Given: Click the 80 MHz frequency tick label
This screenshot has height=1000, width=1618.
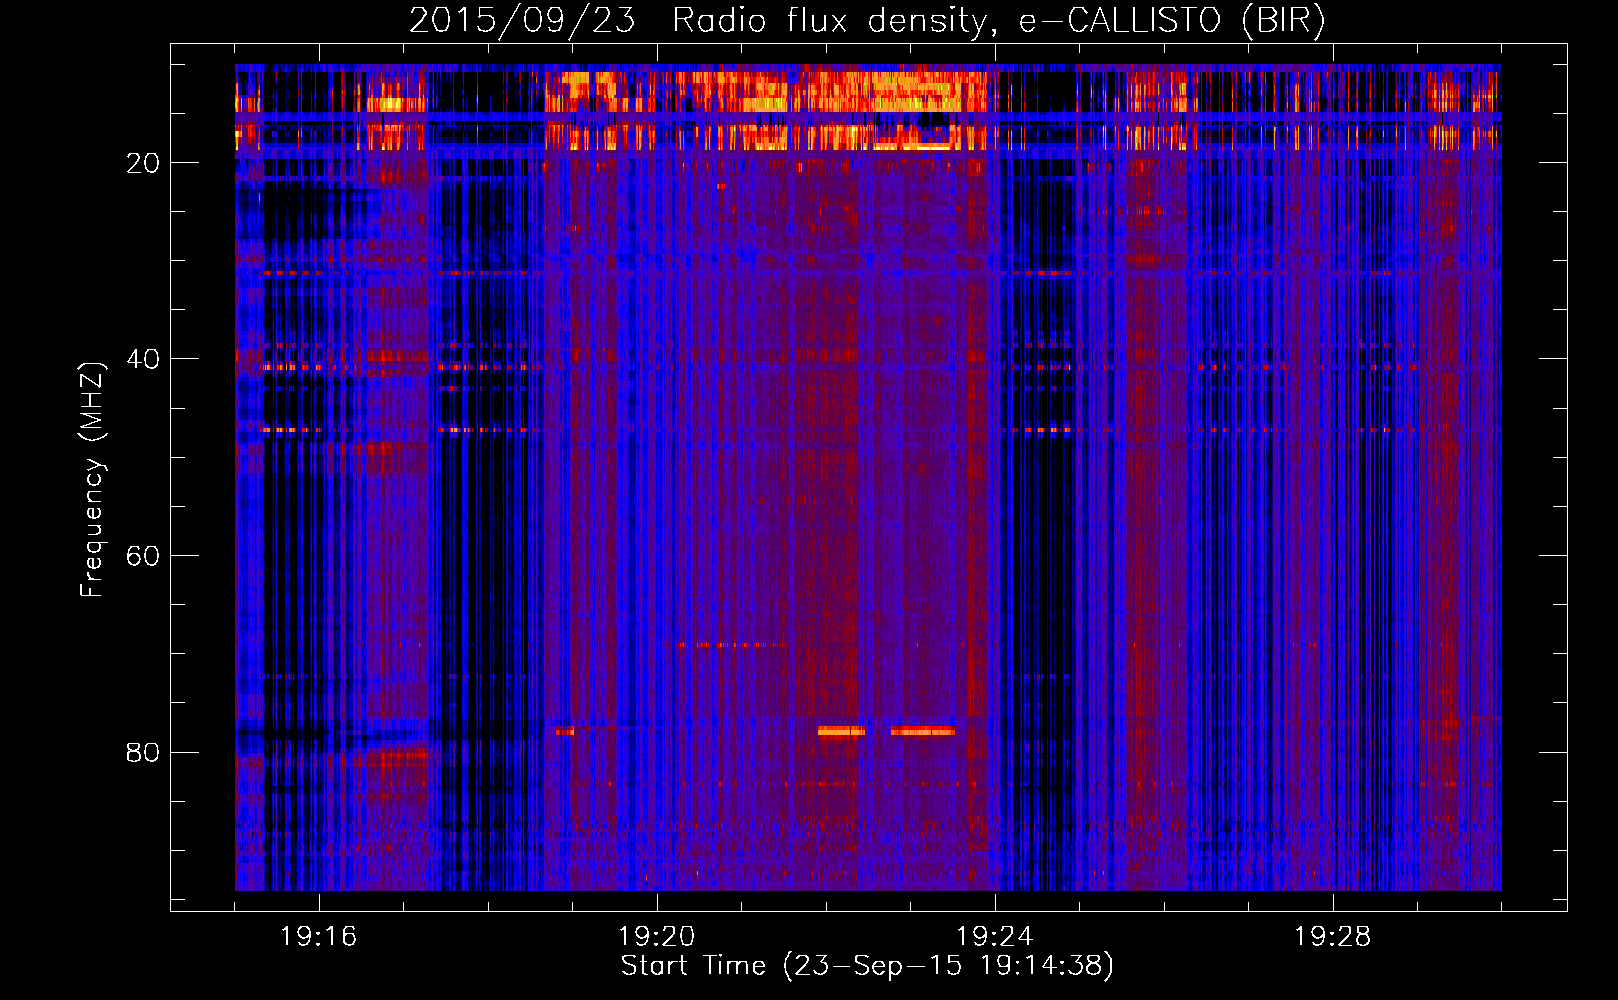Looking at the screenshot, I should pyautogui.click(x=143, y=752).
